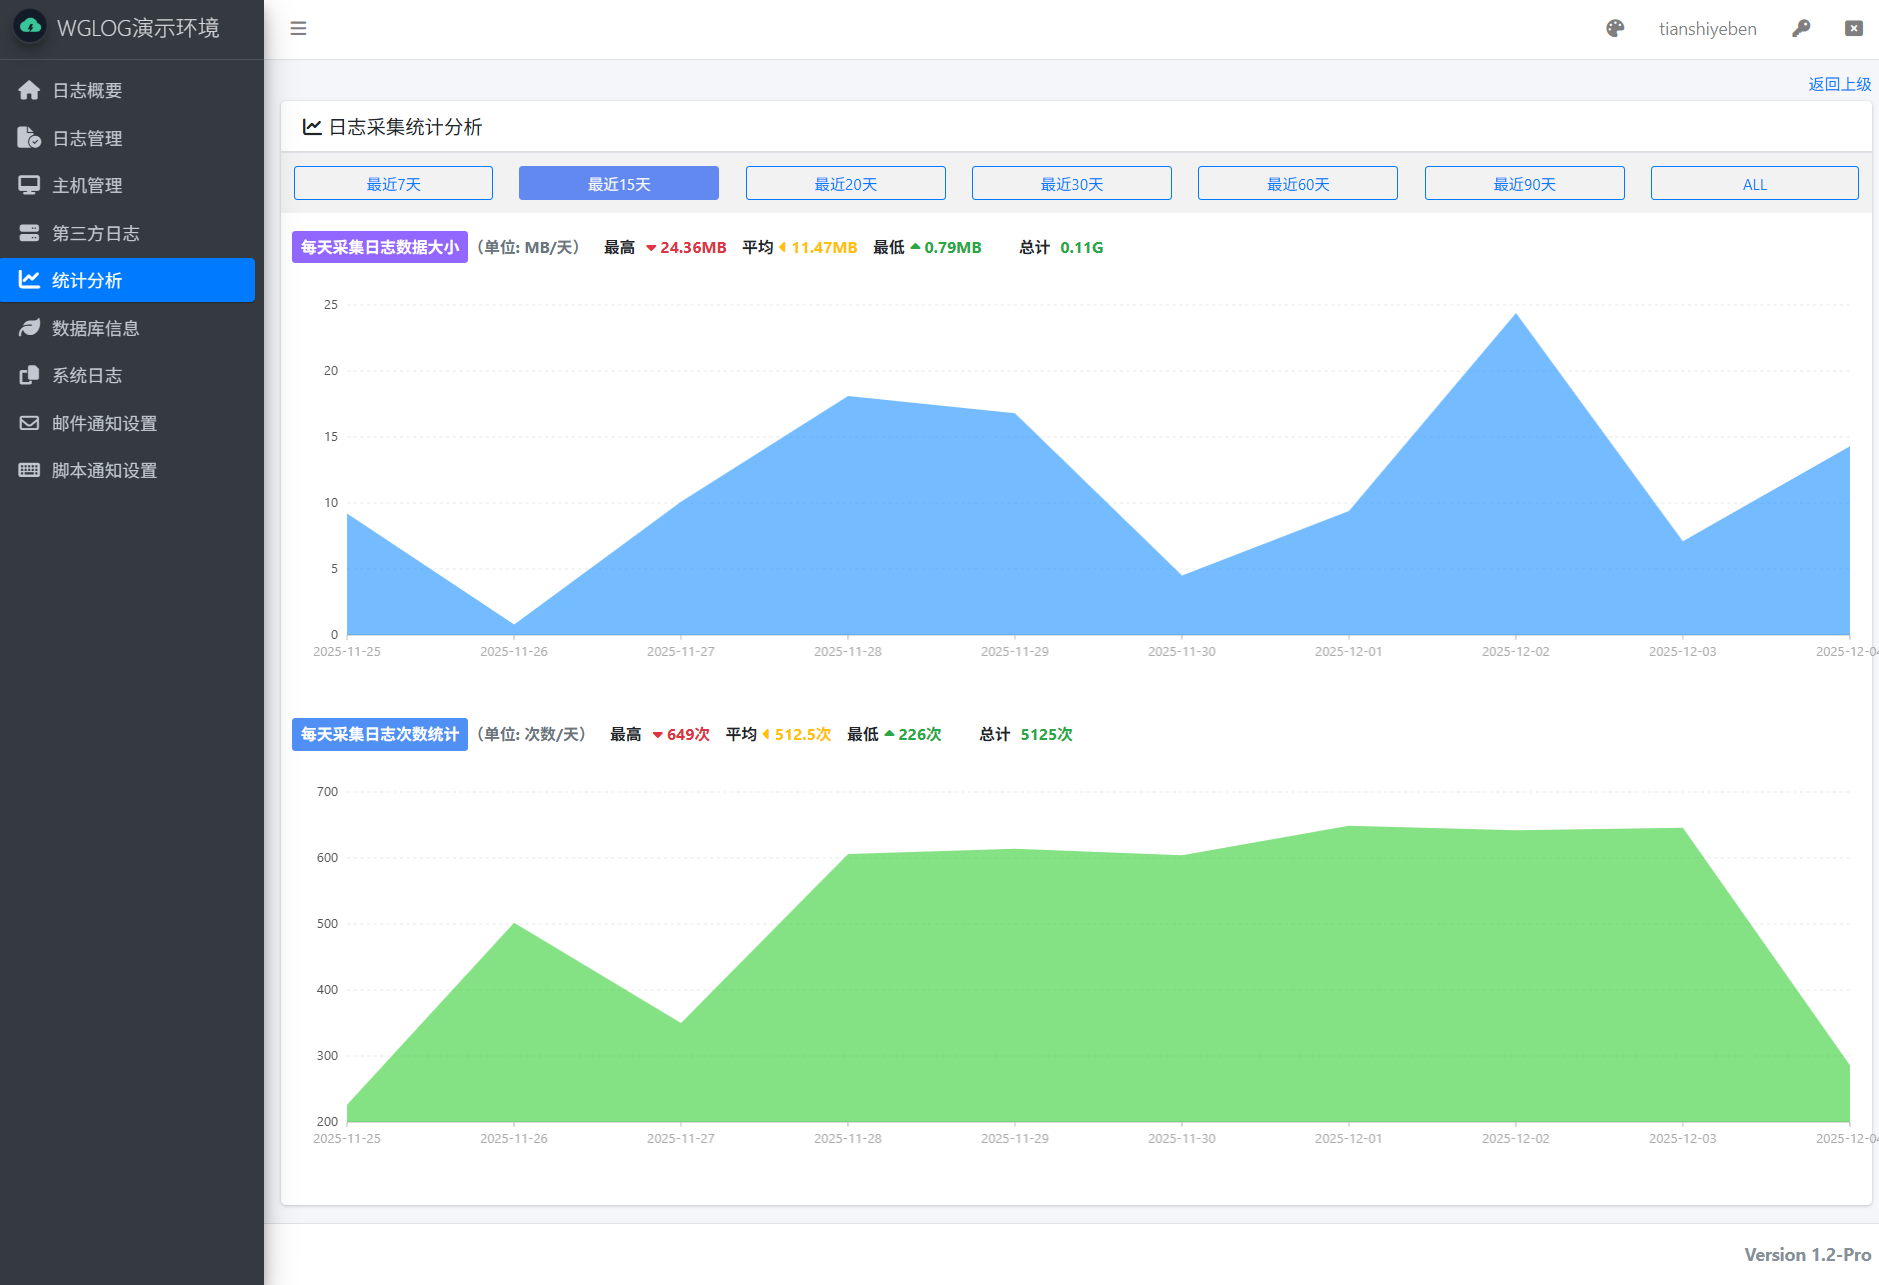Viewport: 1879px width, 1285px height.
Task: Open 脚本通知设置 settings
Action: point(128,470)
